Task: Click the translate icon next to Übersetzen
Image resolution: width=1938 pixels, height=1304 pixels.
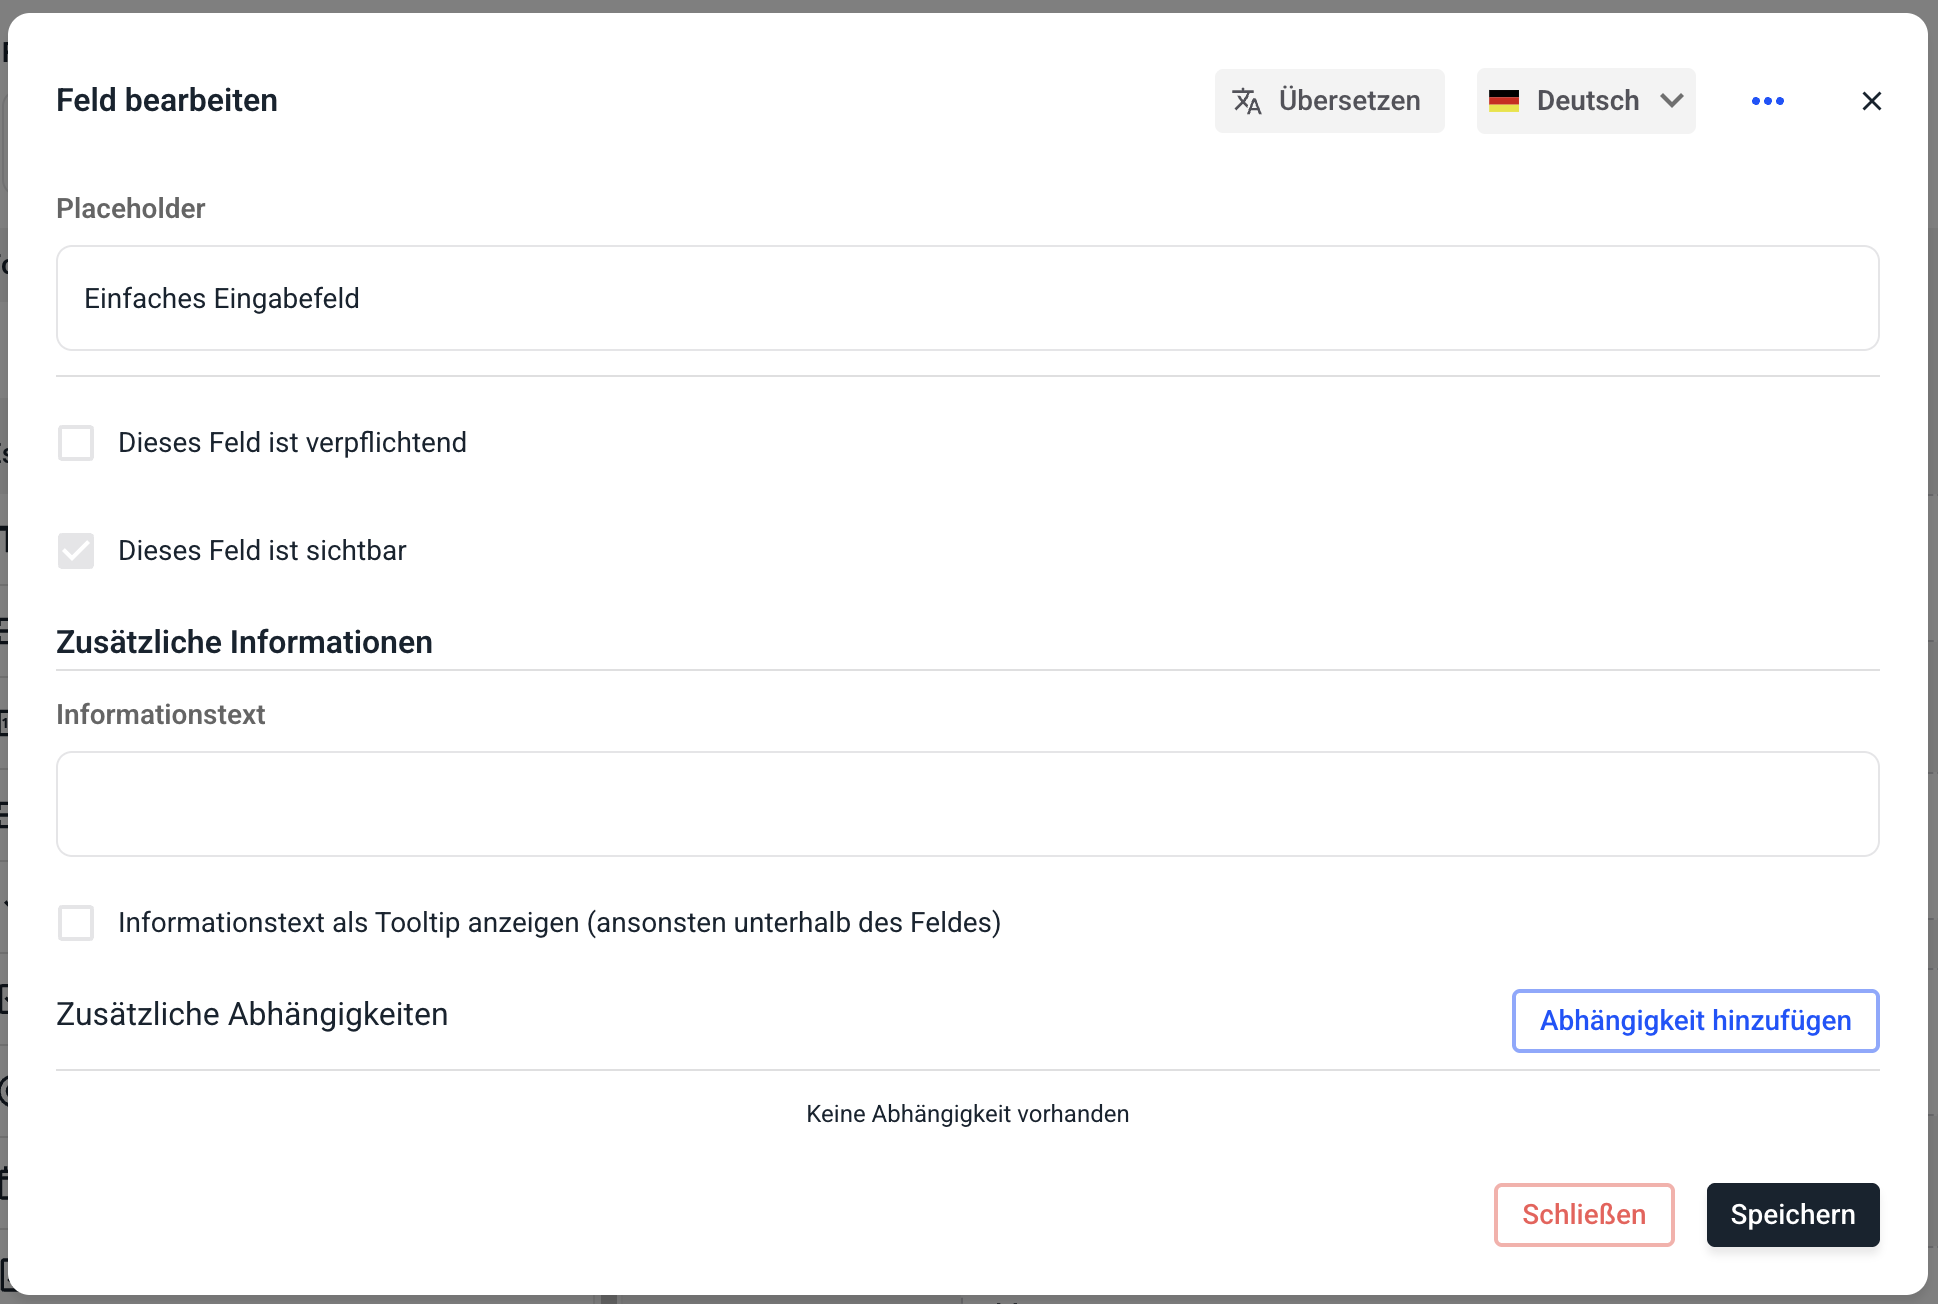Action: click(x=1246, y=101)
